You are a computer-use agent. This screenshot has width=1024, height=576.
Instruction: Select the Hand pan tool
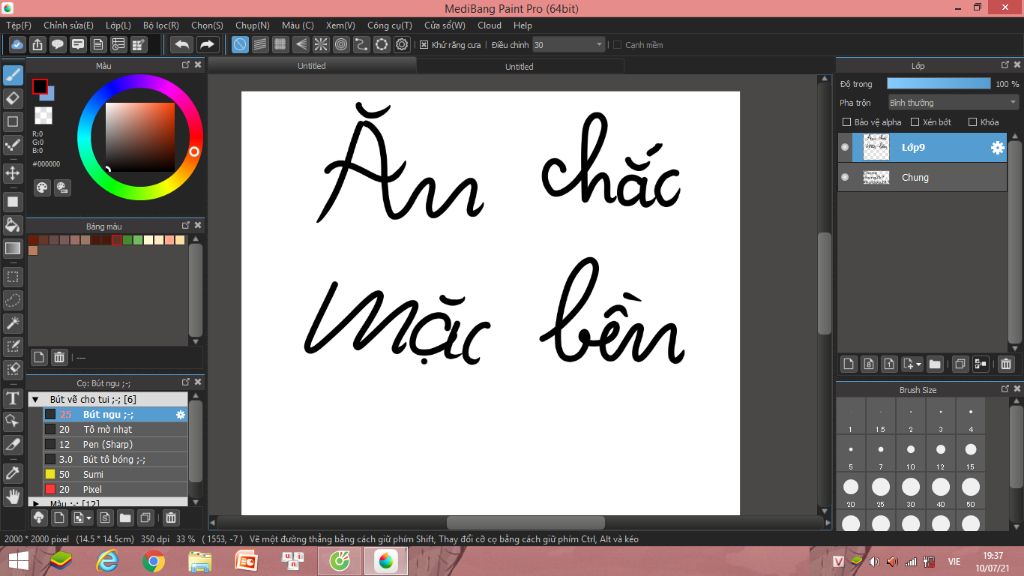tap(12, 496)
